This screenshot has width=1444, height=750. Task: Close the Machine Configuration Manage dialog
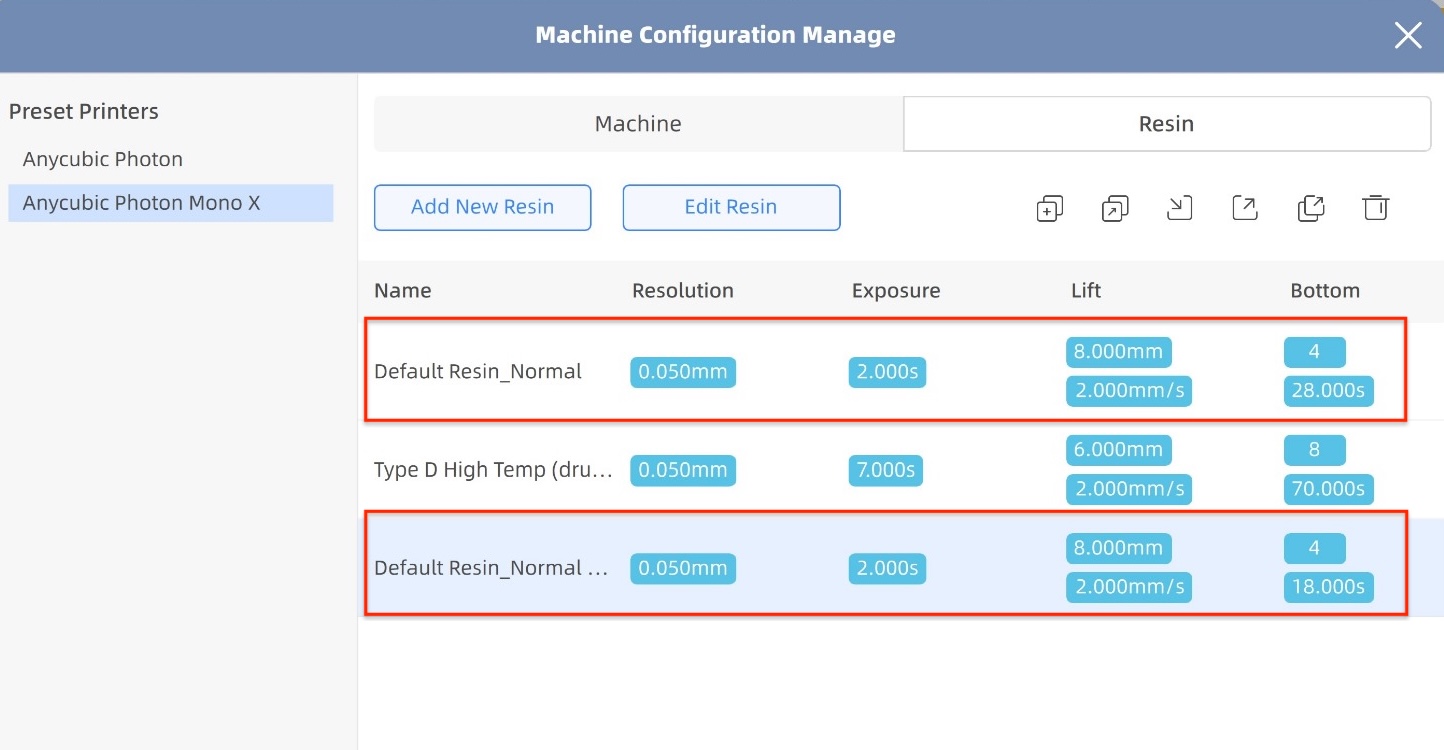coord(1408,36)
